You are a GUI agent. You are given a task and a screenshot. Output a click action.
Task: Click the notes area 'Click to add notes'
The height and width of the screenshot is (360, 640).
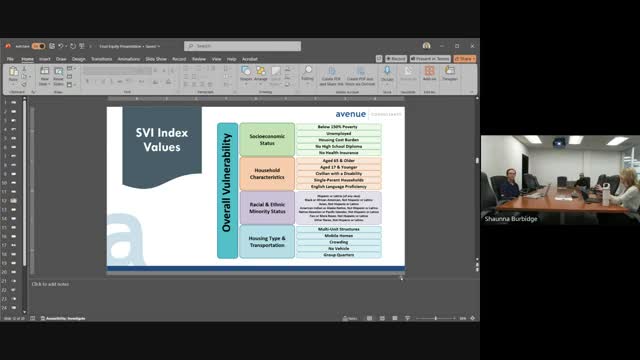[50, 284]
